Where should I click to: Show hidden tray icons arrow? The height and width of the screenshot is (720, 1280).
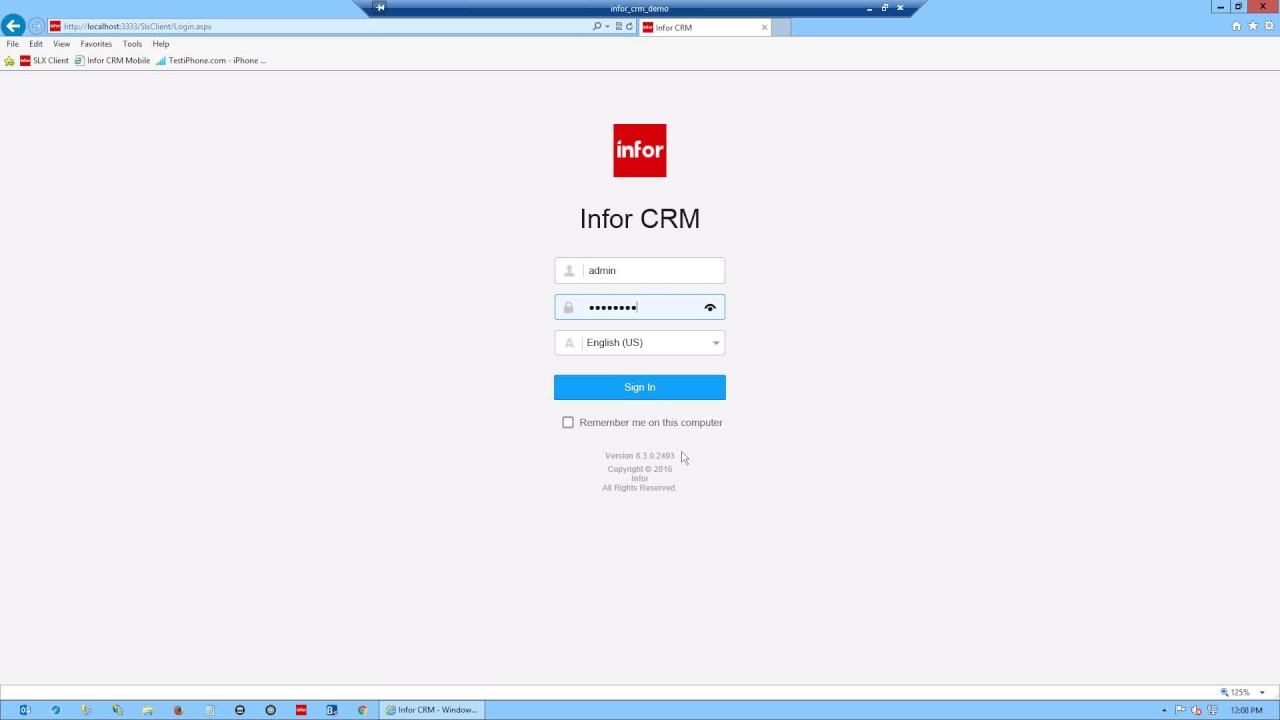pos(1164,710)
